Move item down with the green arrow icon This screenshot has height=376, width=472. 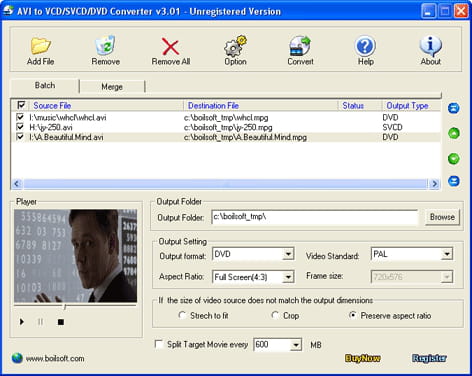click(x=454, y=158)
